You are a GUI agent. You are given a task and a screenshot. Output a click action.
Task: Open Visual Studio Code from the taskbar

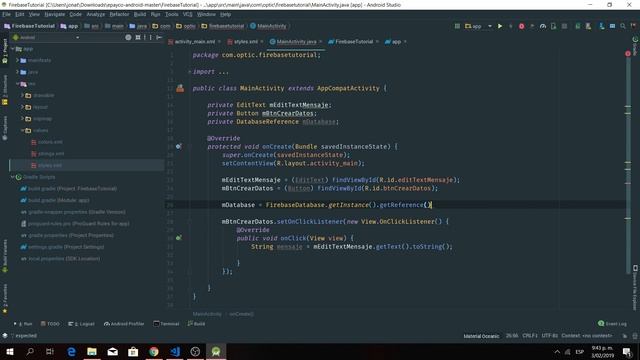[x=175, y=351]
